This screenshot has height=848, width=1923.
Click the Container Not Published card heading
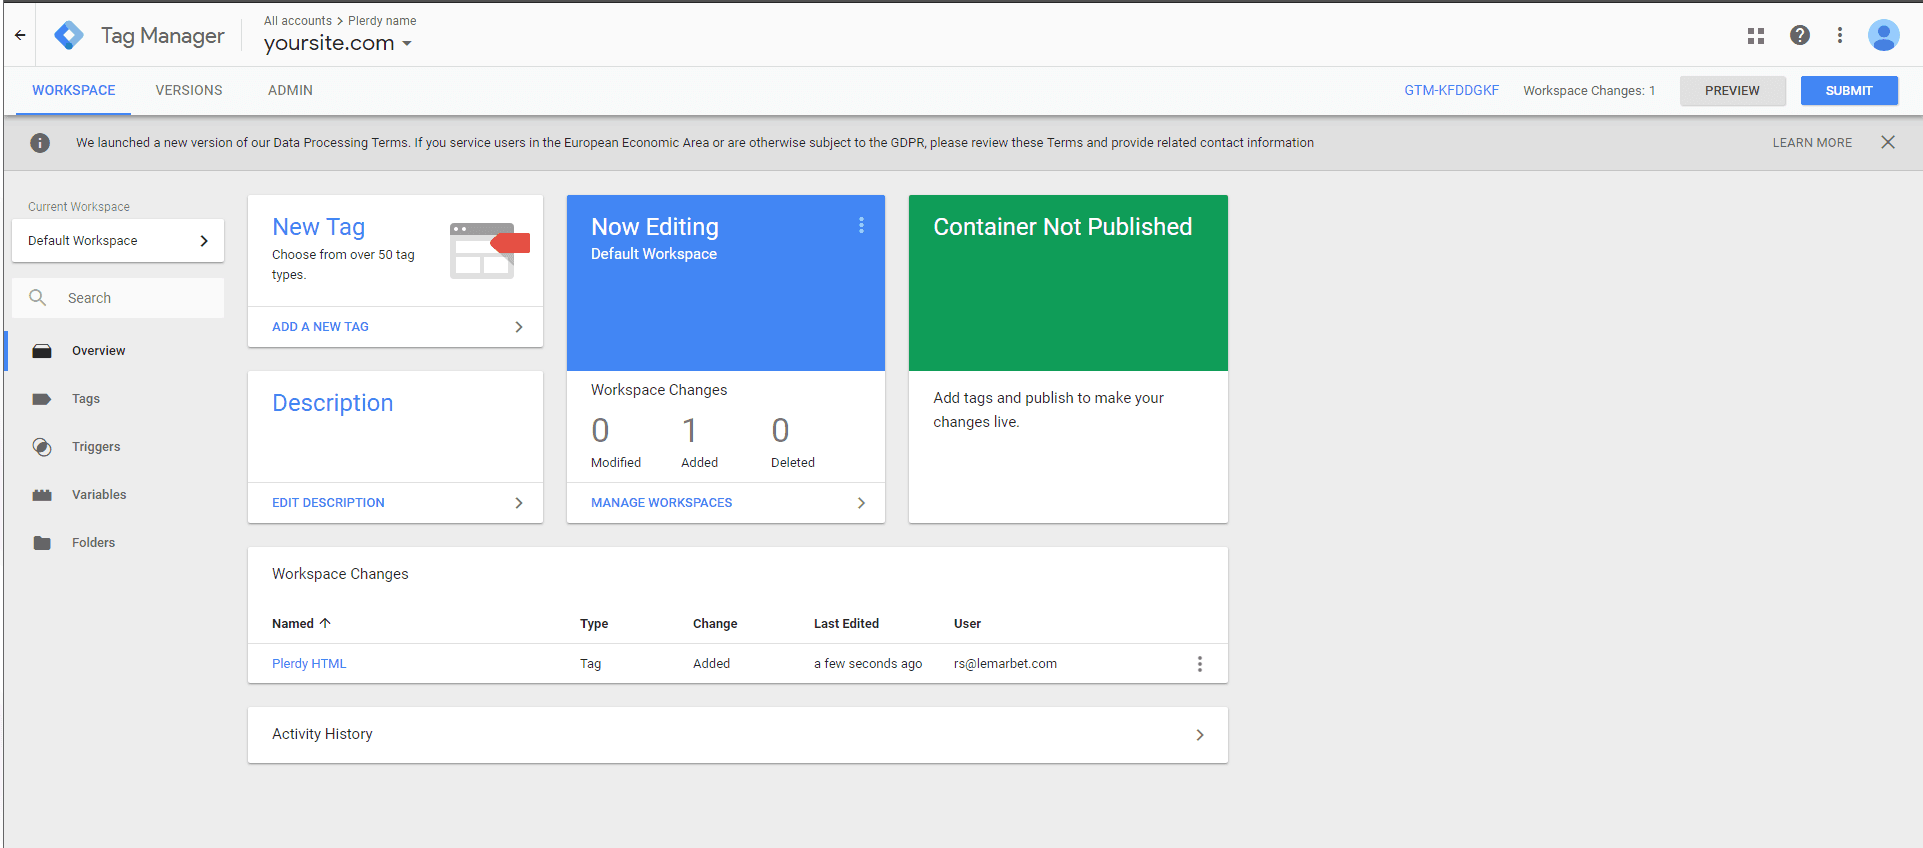click(1062, 227)
